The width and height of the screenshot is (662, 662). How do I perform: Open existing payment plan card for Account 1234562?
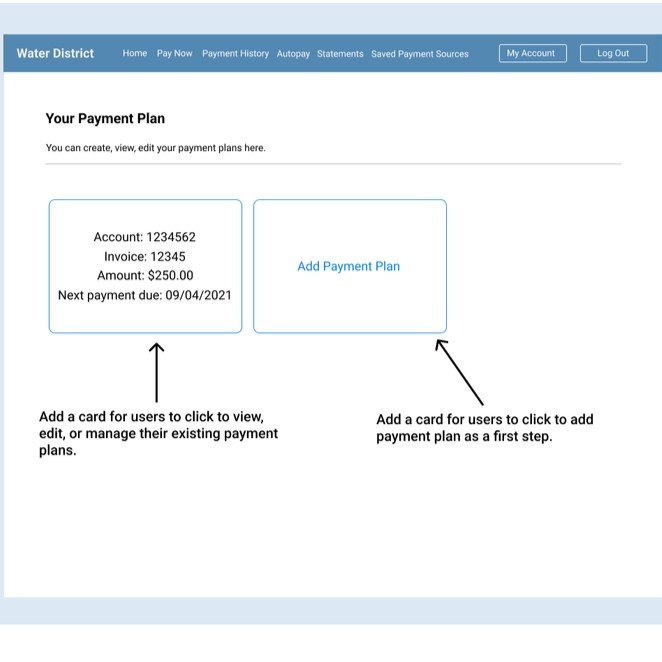pyautogui.click(x=145, y=266)
